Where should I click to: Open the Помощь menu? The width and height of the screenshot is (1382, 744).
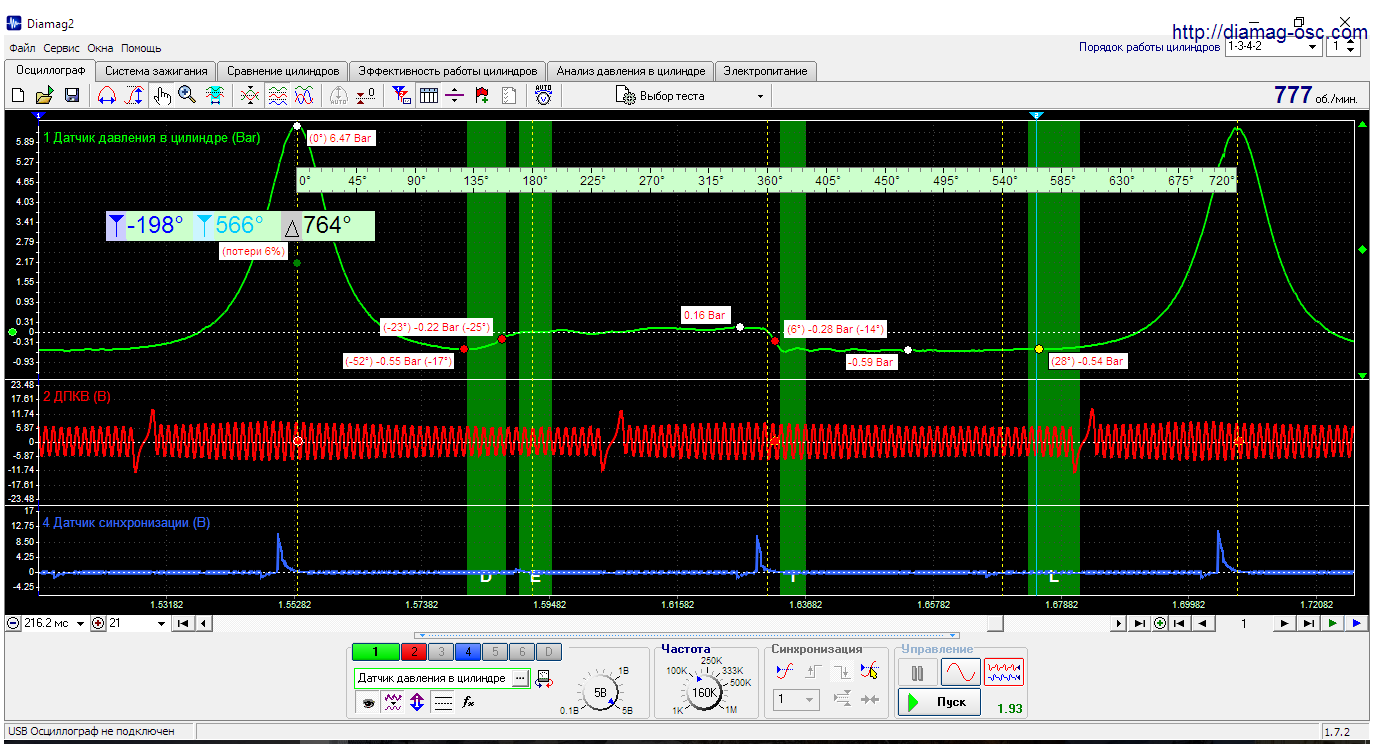click(141, 48)
